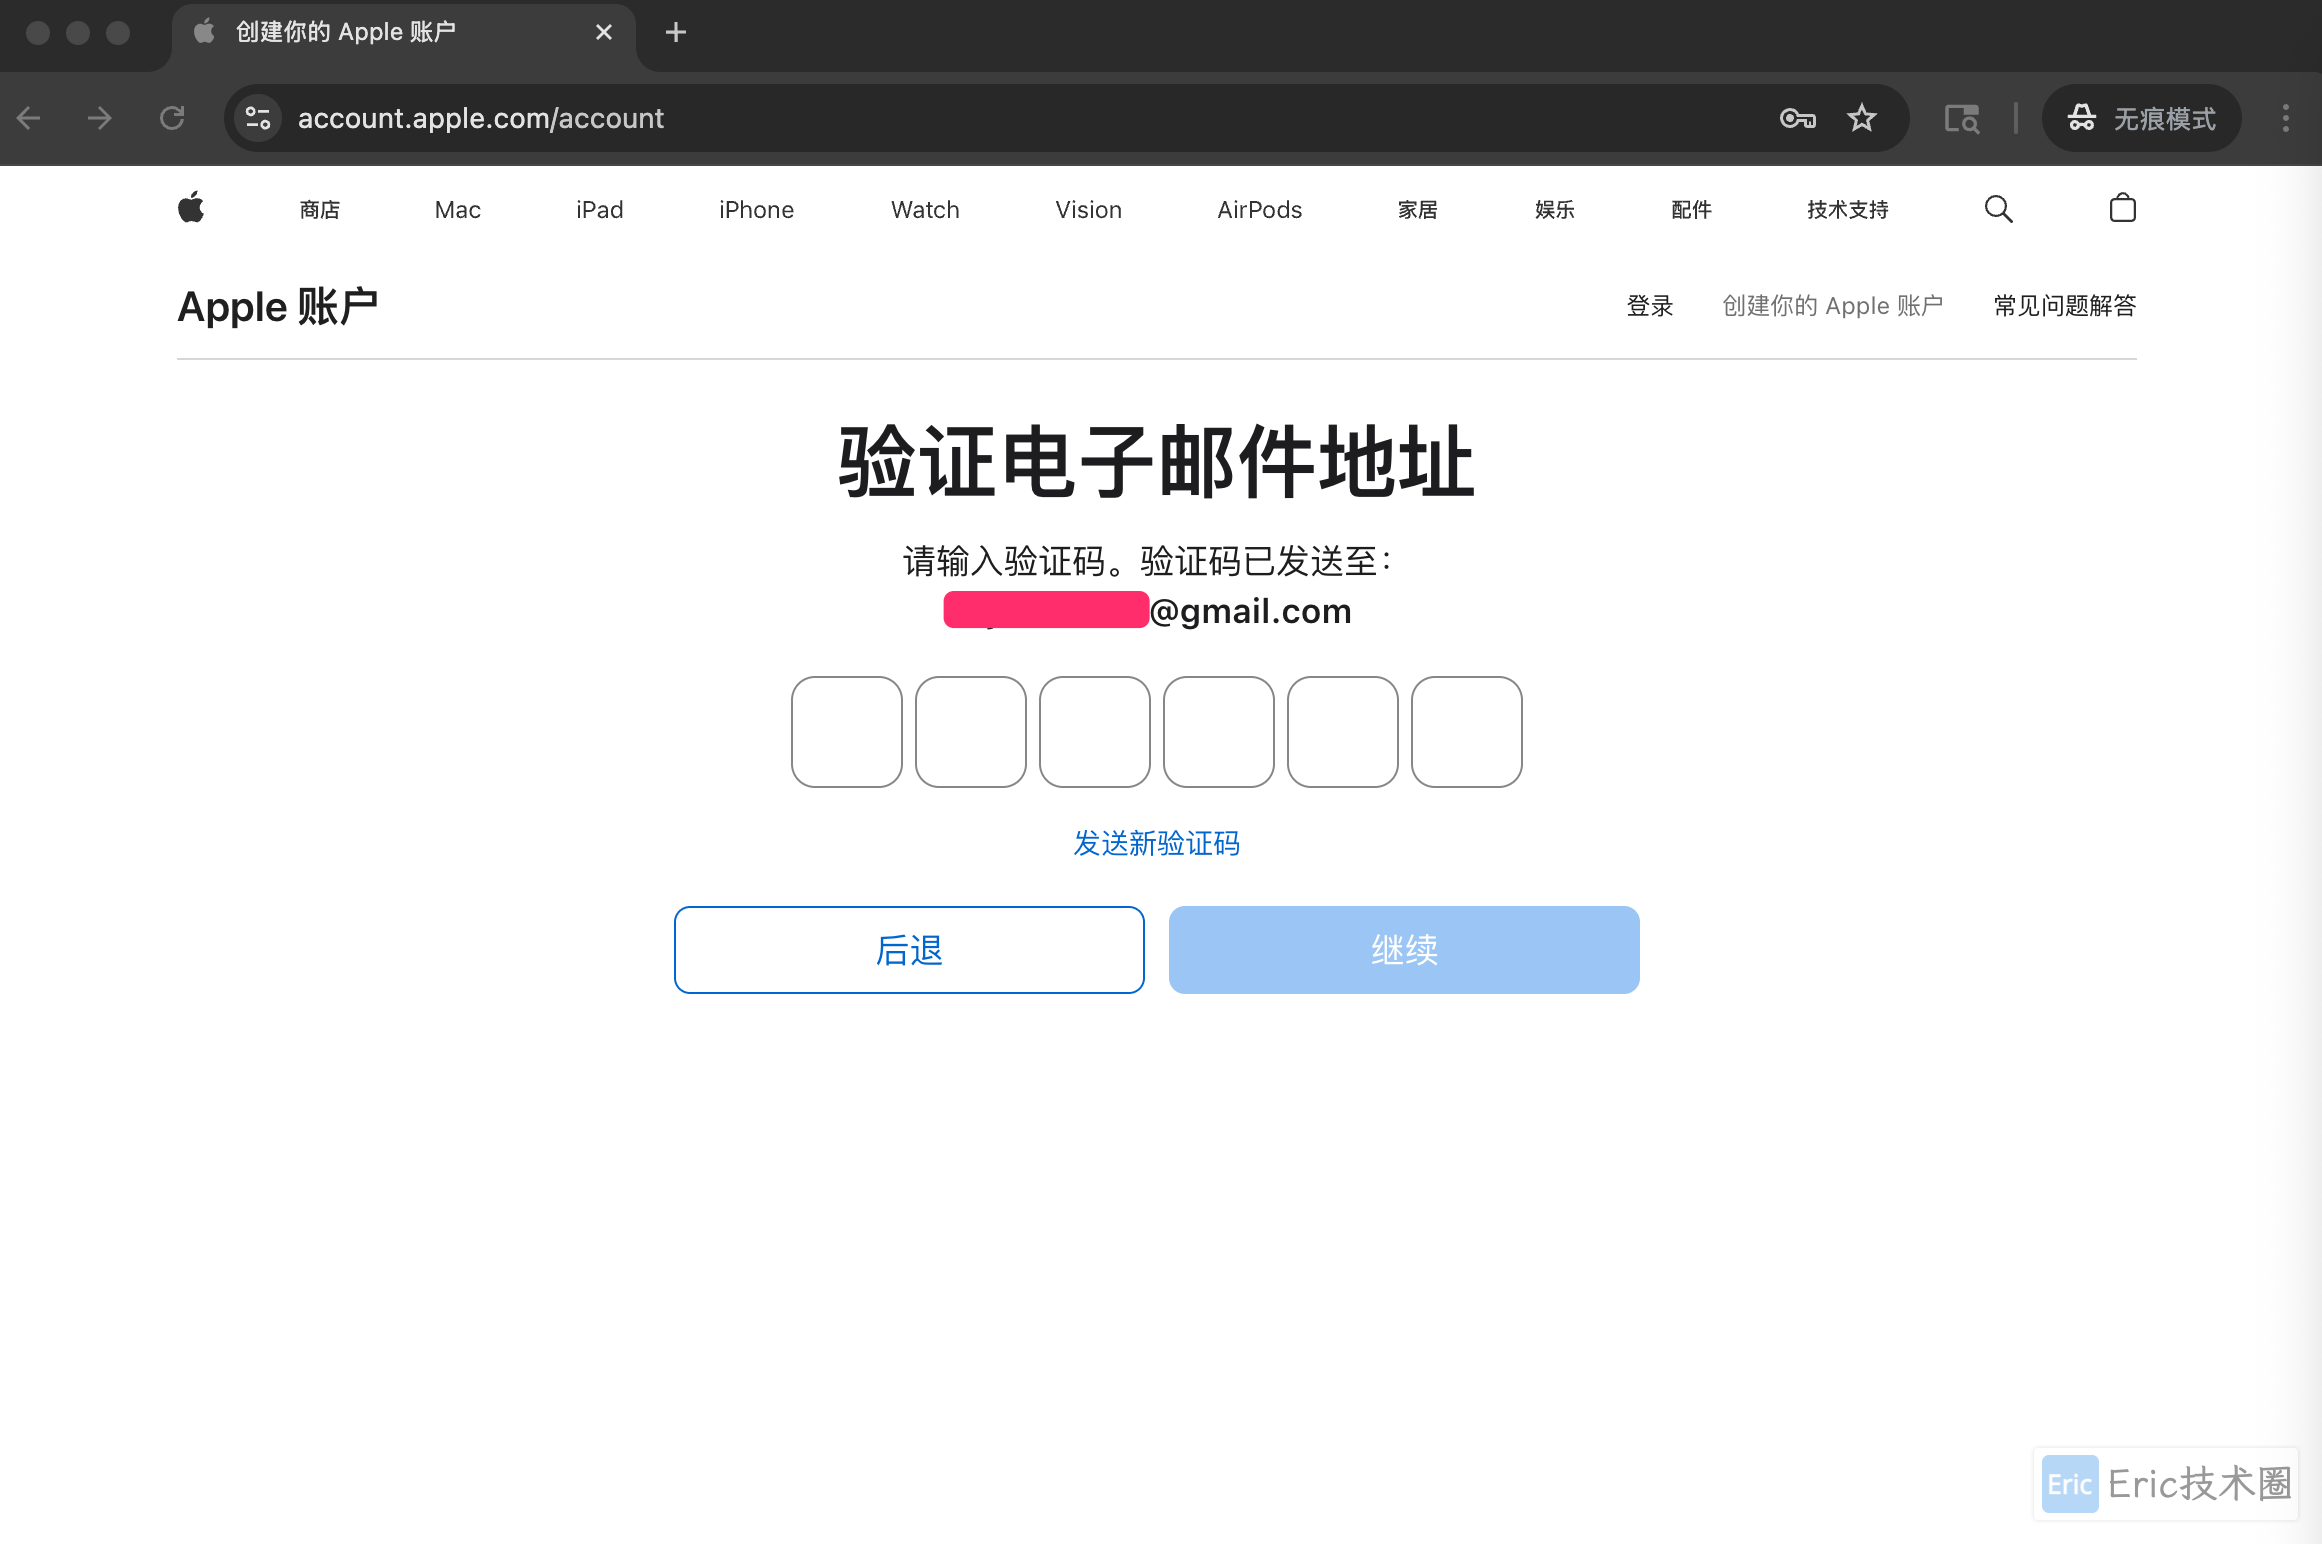Bookmark this page with the star icon

[x=1862, y=118]
